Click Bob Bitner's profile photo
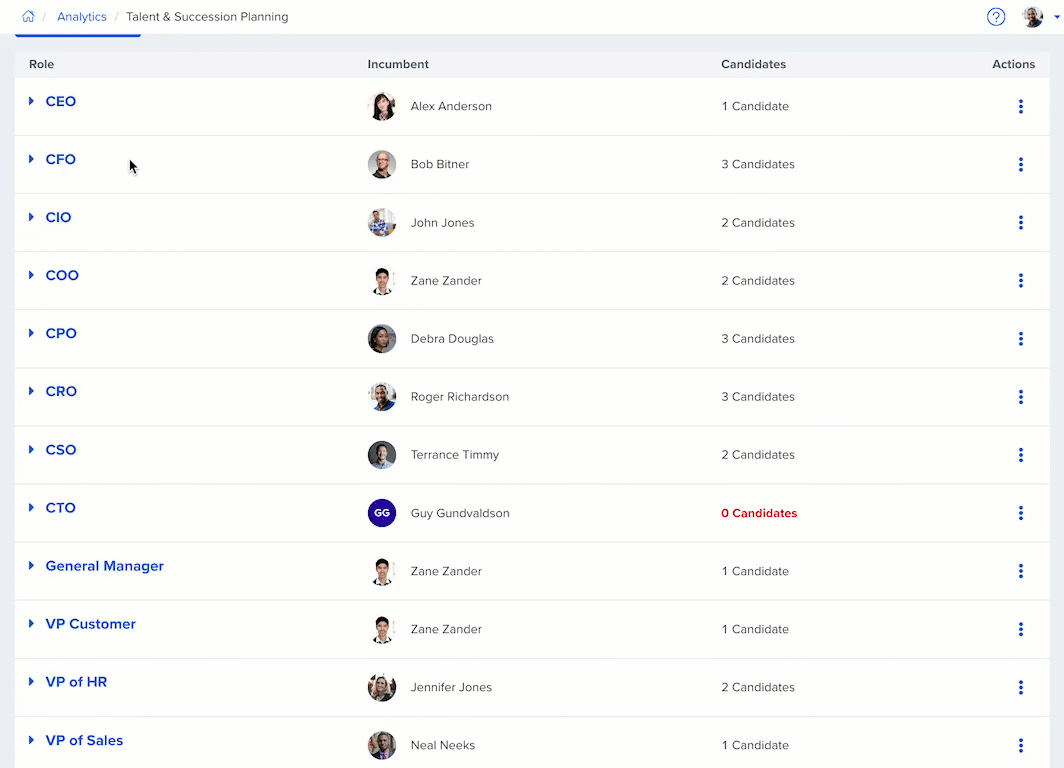This screenshot has height=768, width=1064. [x=382, y=165]
